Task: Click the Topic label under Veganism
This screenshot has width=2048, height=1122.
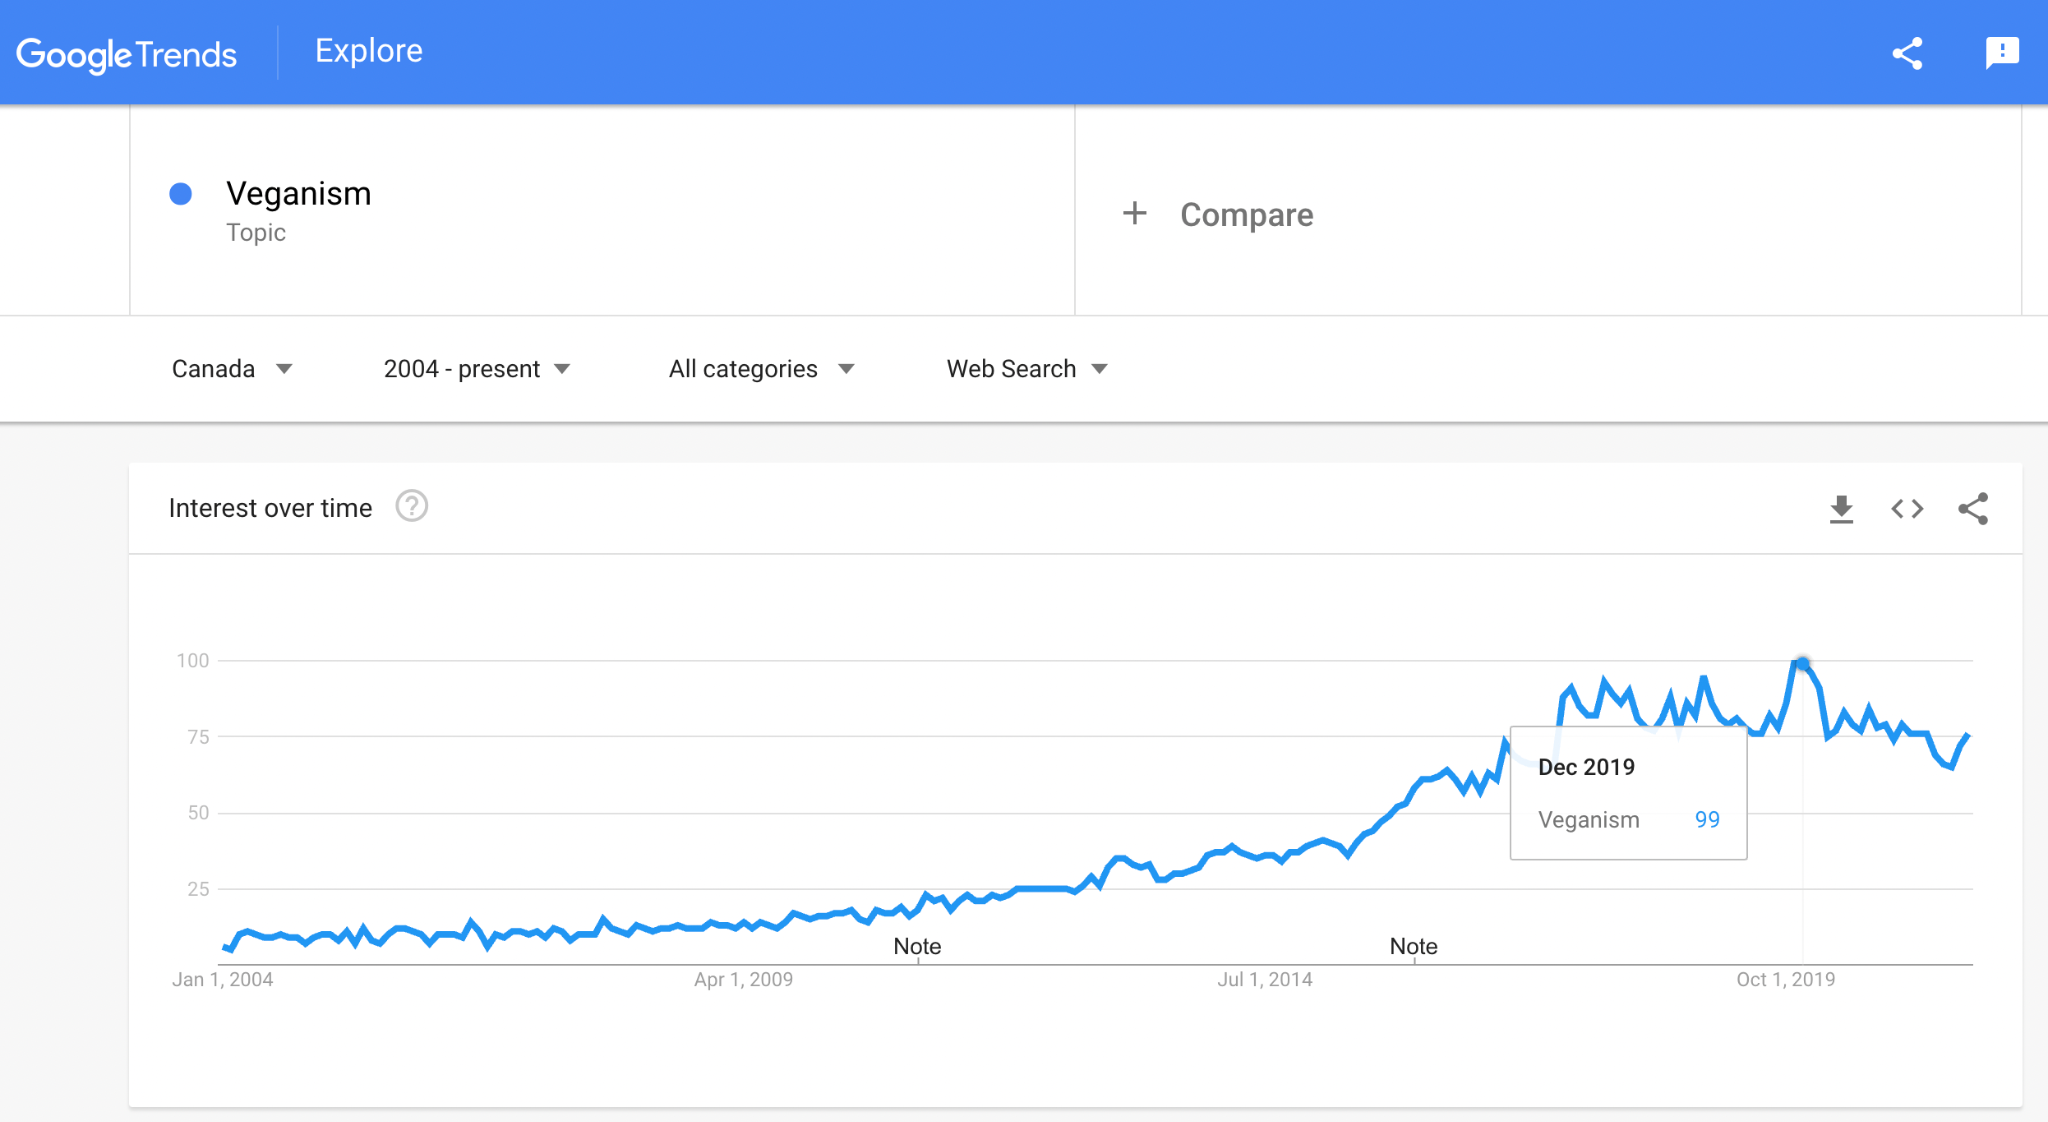Action: tap(256, 233)
